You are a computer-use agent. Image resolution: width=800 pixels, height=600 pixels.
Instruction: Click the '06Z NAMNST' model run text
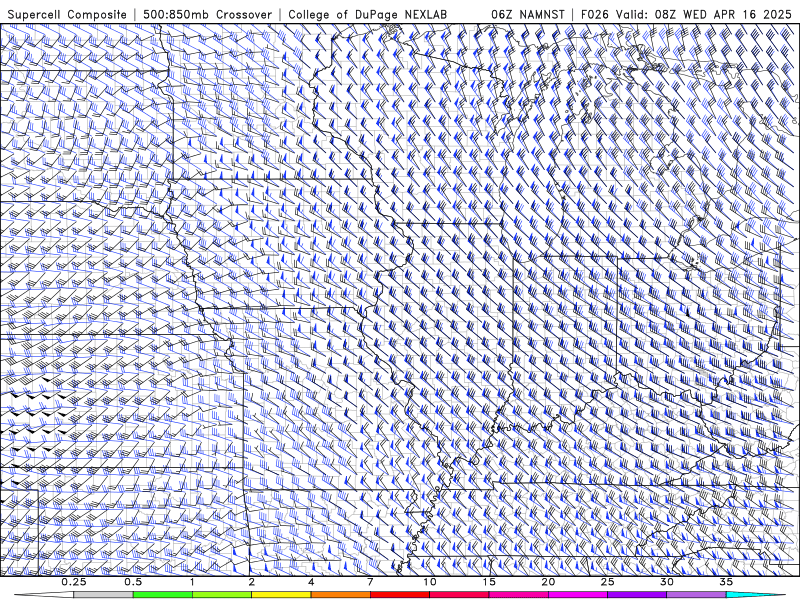pos(528,14)
